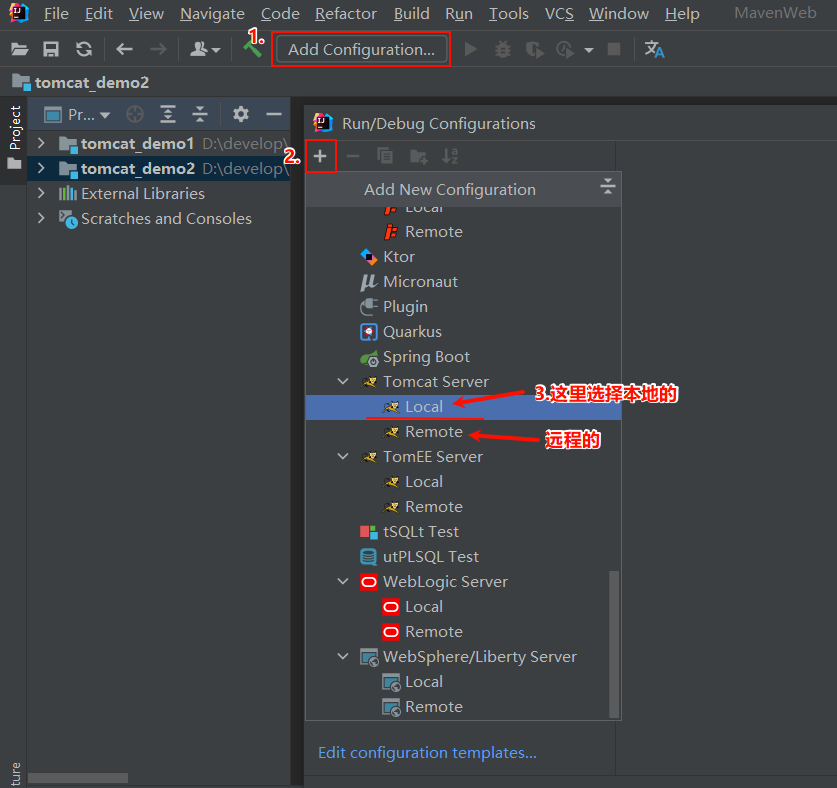The image size is (837, 788).
Task: Open the Edit menu
Action: [x=99, y=13]
